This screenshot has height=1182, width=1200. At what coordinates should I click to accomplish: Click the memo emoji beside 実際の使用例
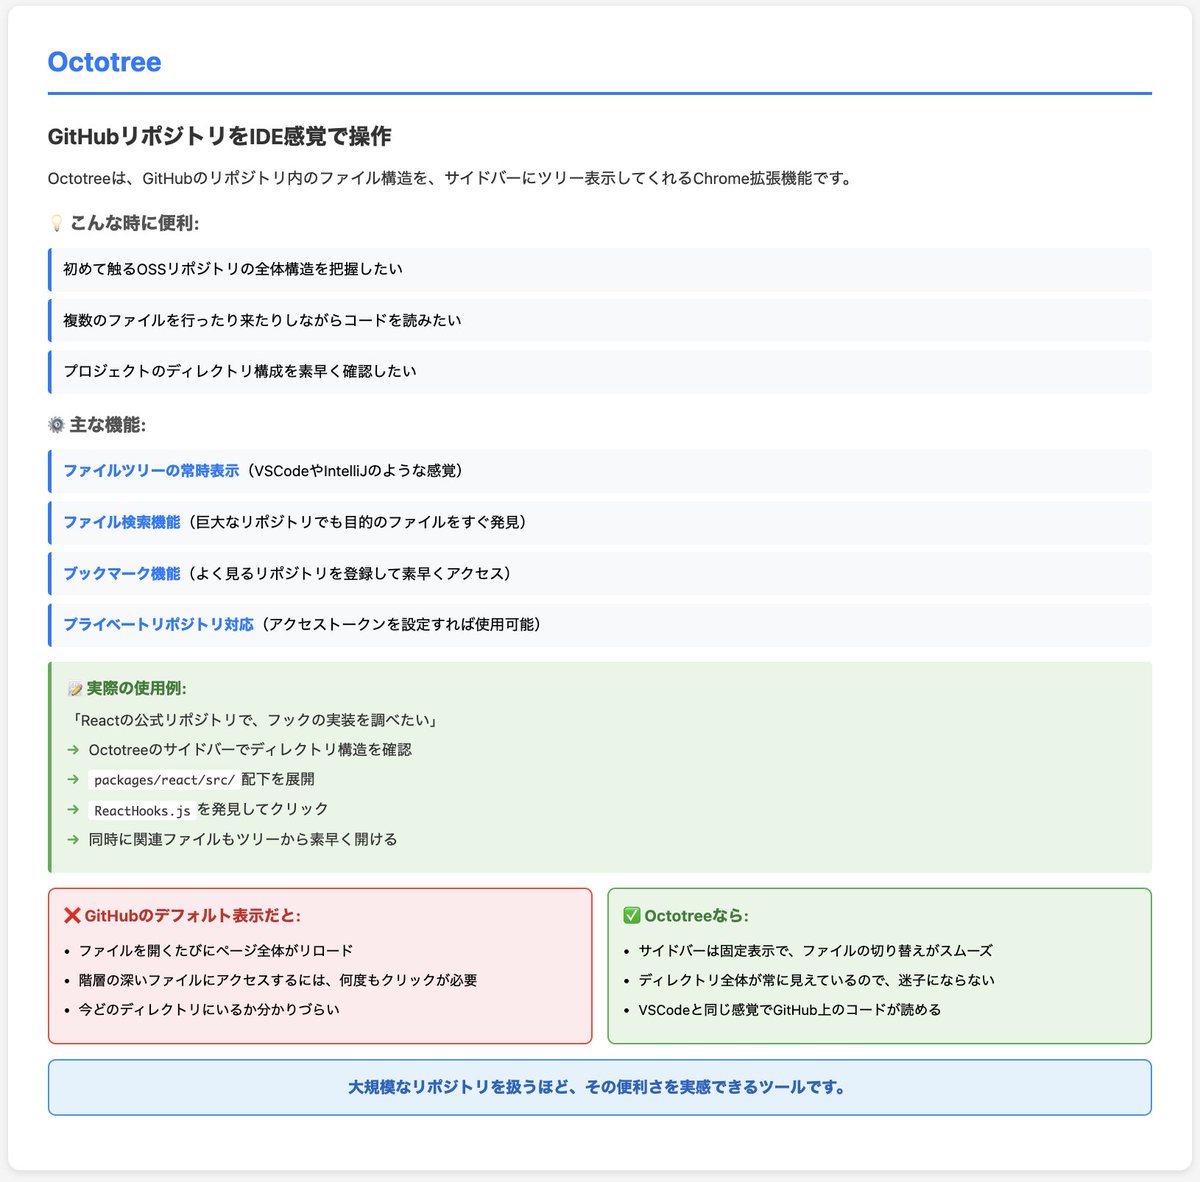click(74, 689)
